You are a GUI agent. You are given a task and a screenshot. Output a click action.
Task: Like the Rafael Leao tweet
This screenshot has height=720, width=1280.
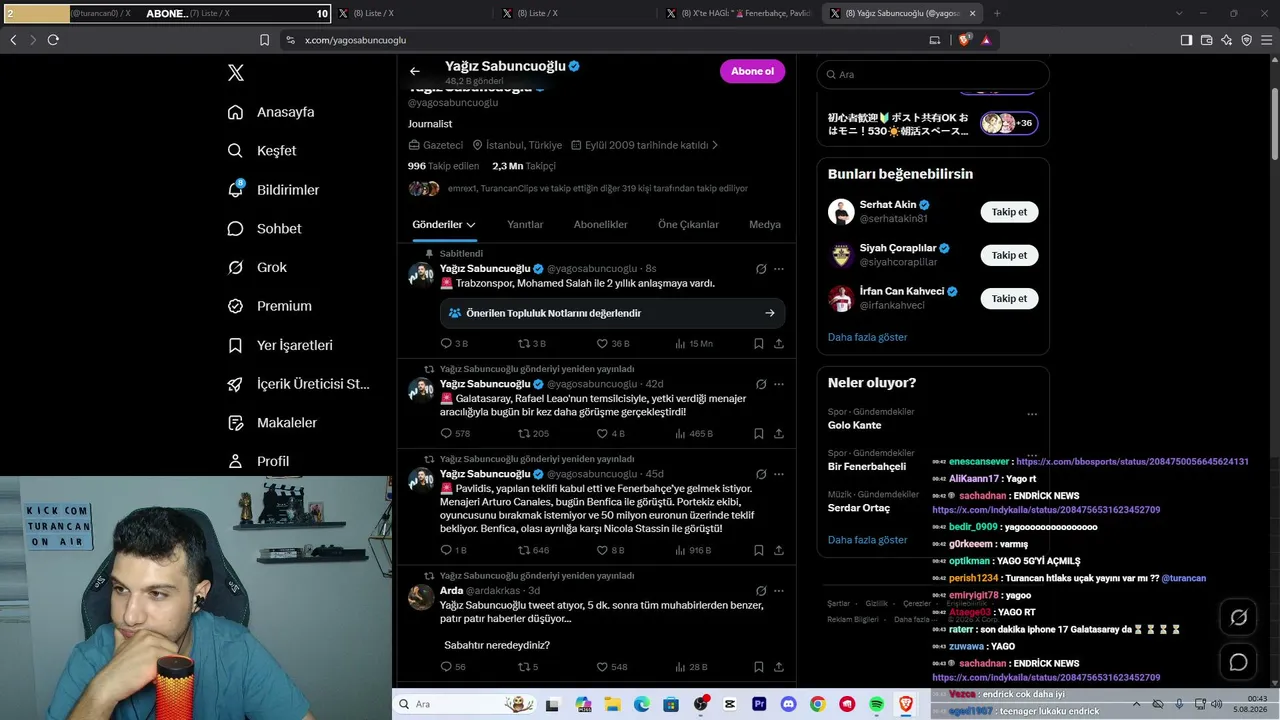point(602,434)
